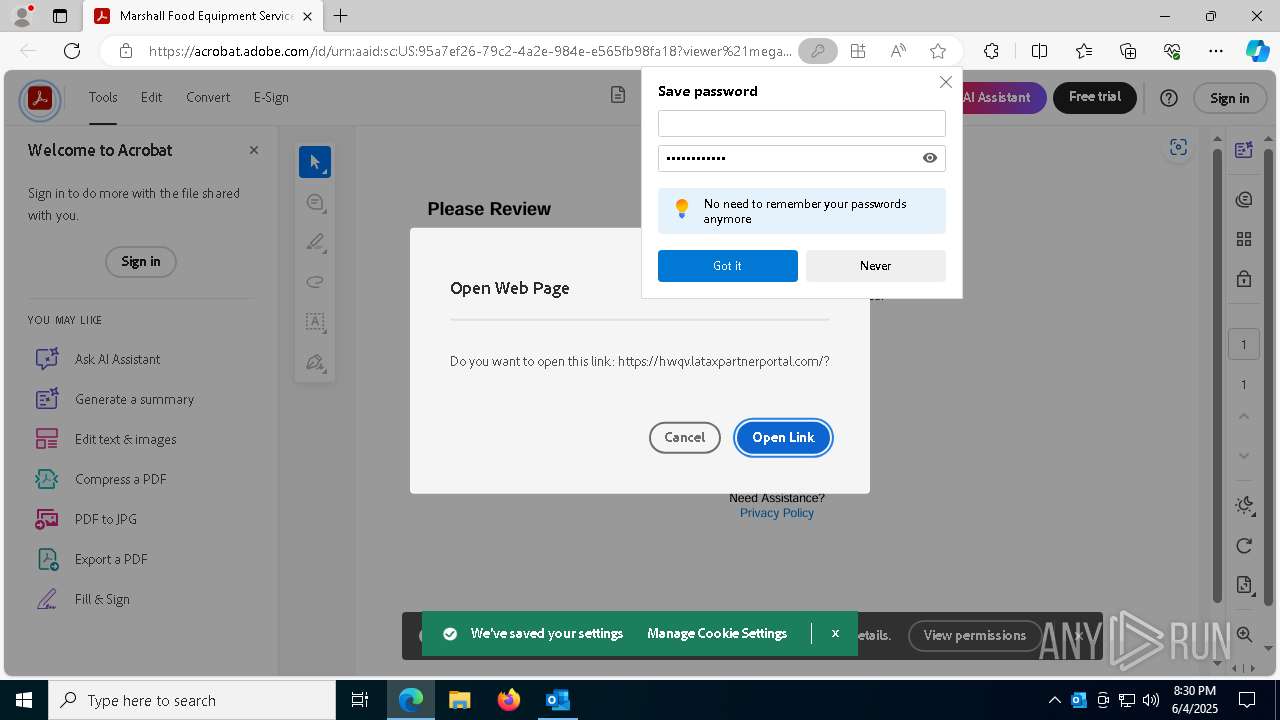This screenshot has width=1280, height=720.
Task: Open Firefox from taskbar
Action: click(509, 700)
